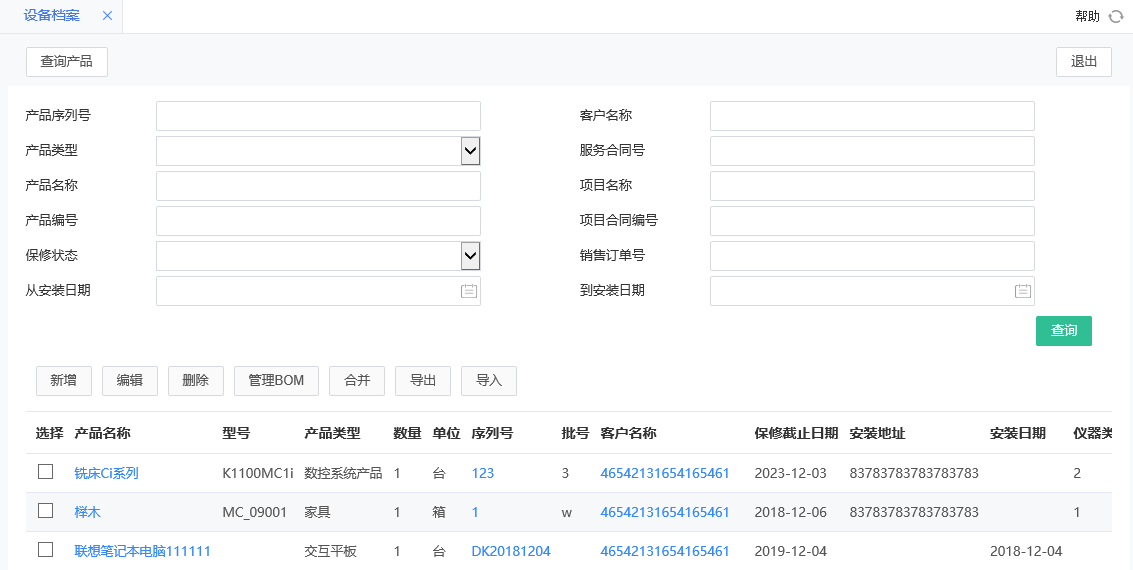Click the 退出 button
Screen dimensions: 1133x570
click(x=1083, y=61)
